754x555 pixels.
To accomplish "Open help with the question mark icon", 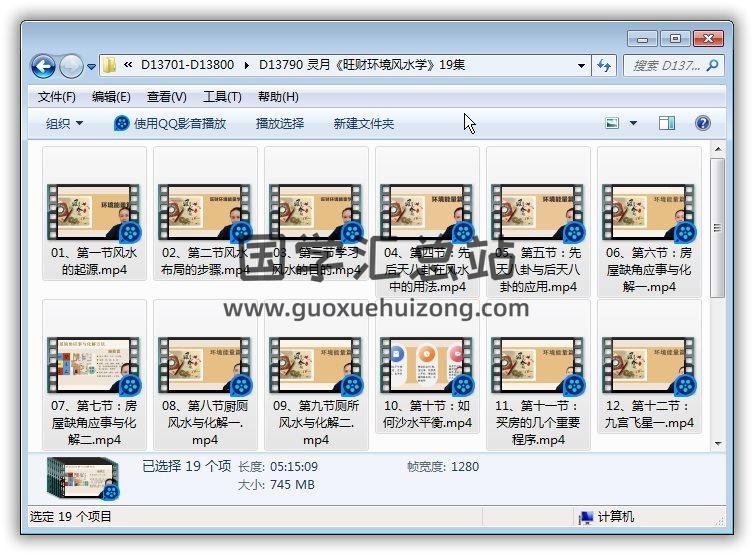I will (x=703, y=124).
